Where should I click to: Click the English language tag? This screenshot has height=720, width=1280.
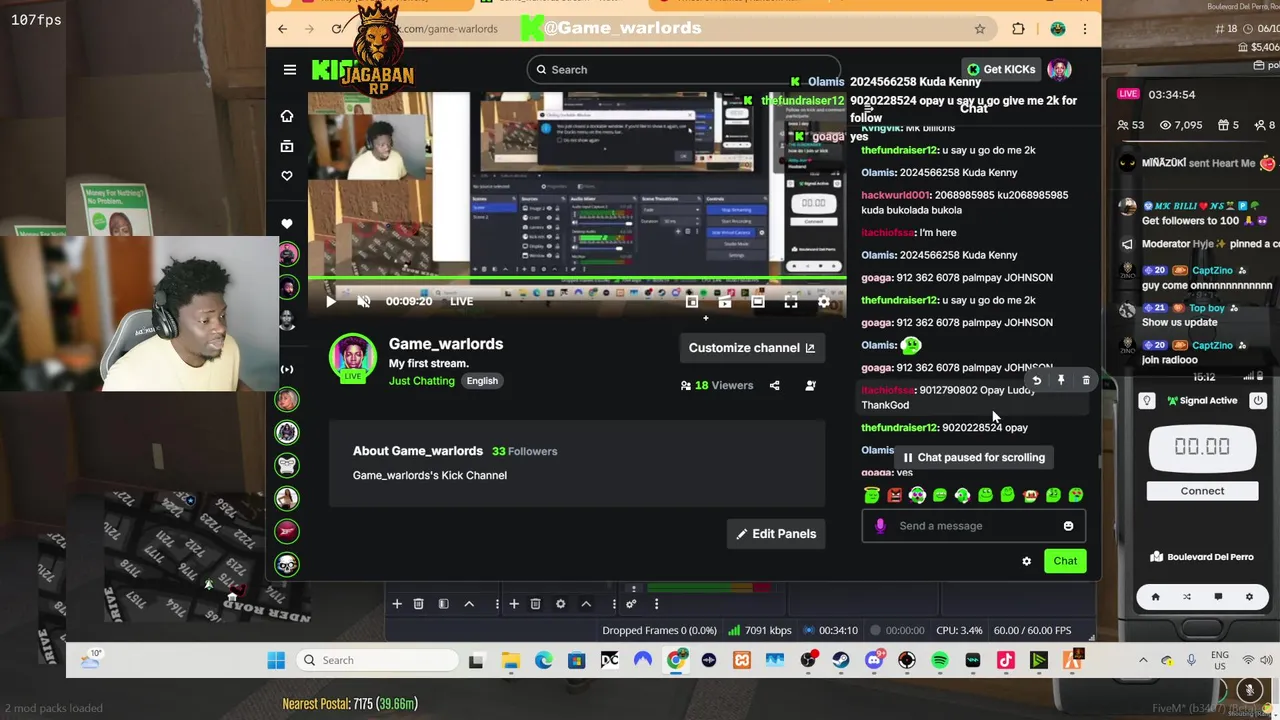coord(482,381)
